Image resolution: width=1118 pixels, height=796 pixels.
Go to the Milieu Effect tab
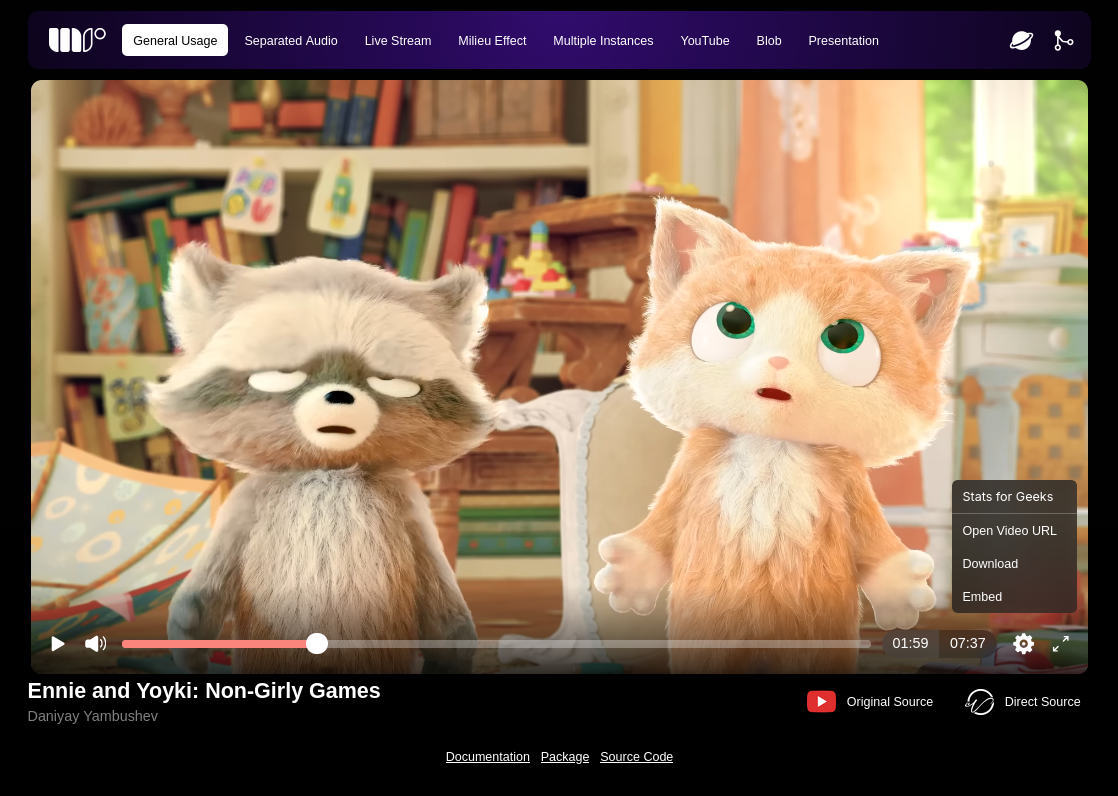coord(492,41)
